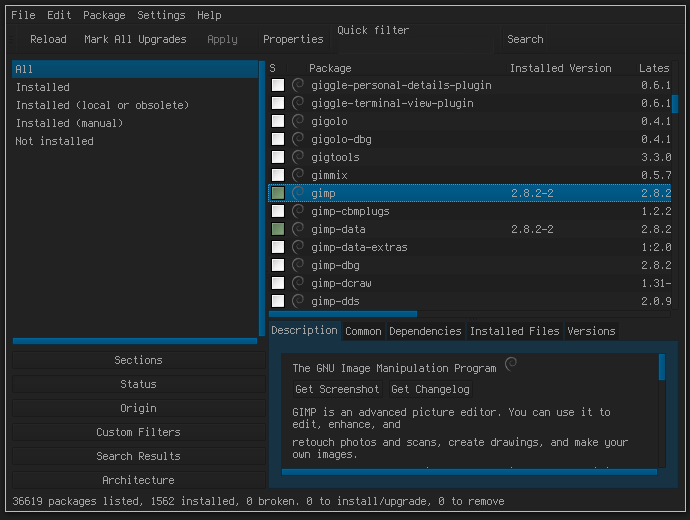Open the Settings menu
The width and height of the screenshot is (690, 520).
point(161,15)
